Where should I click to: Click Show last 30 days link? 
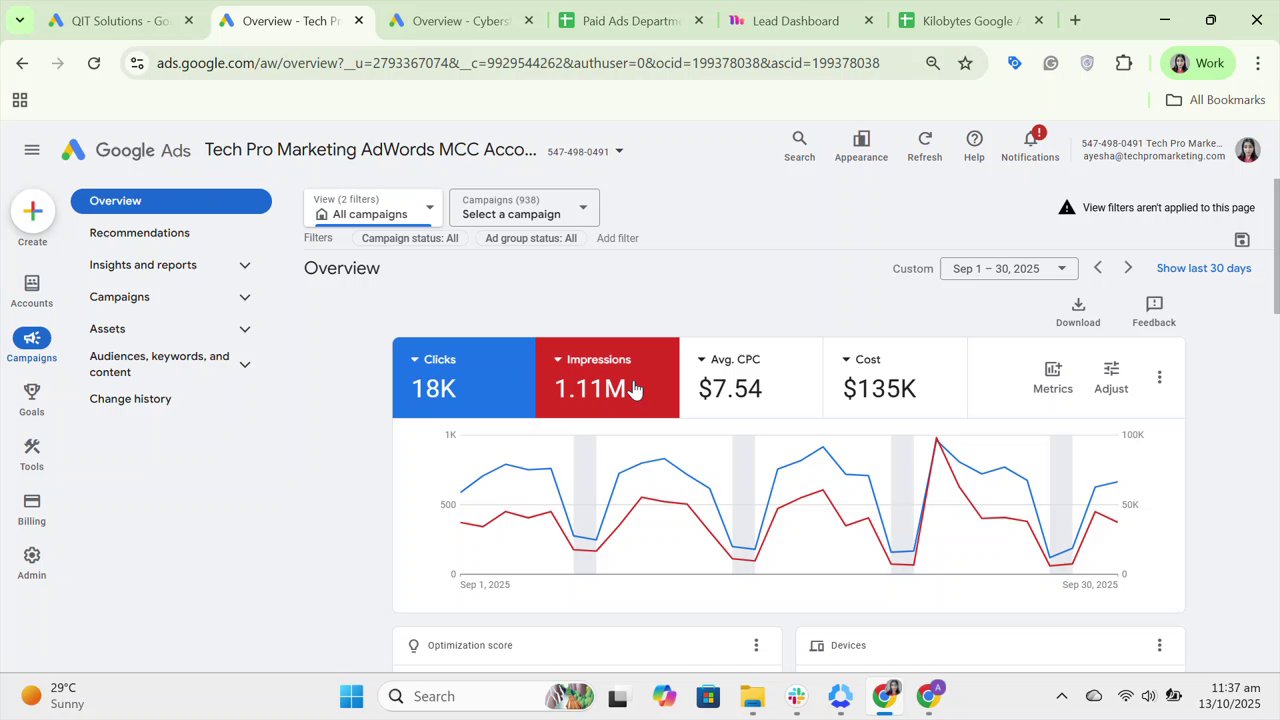click(1204, 268)
